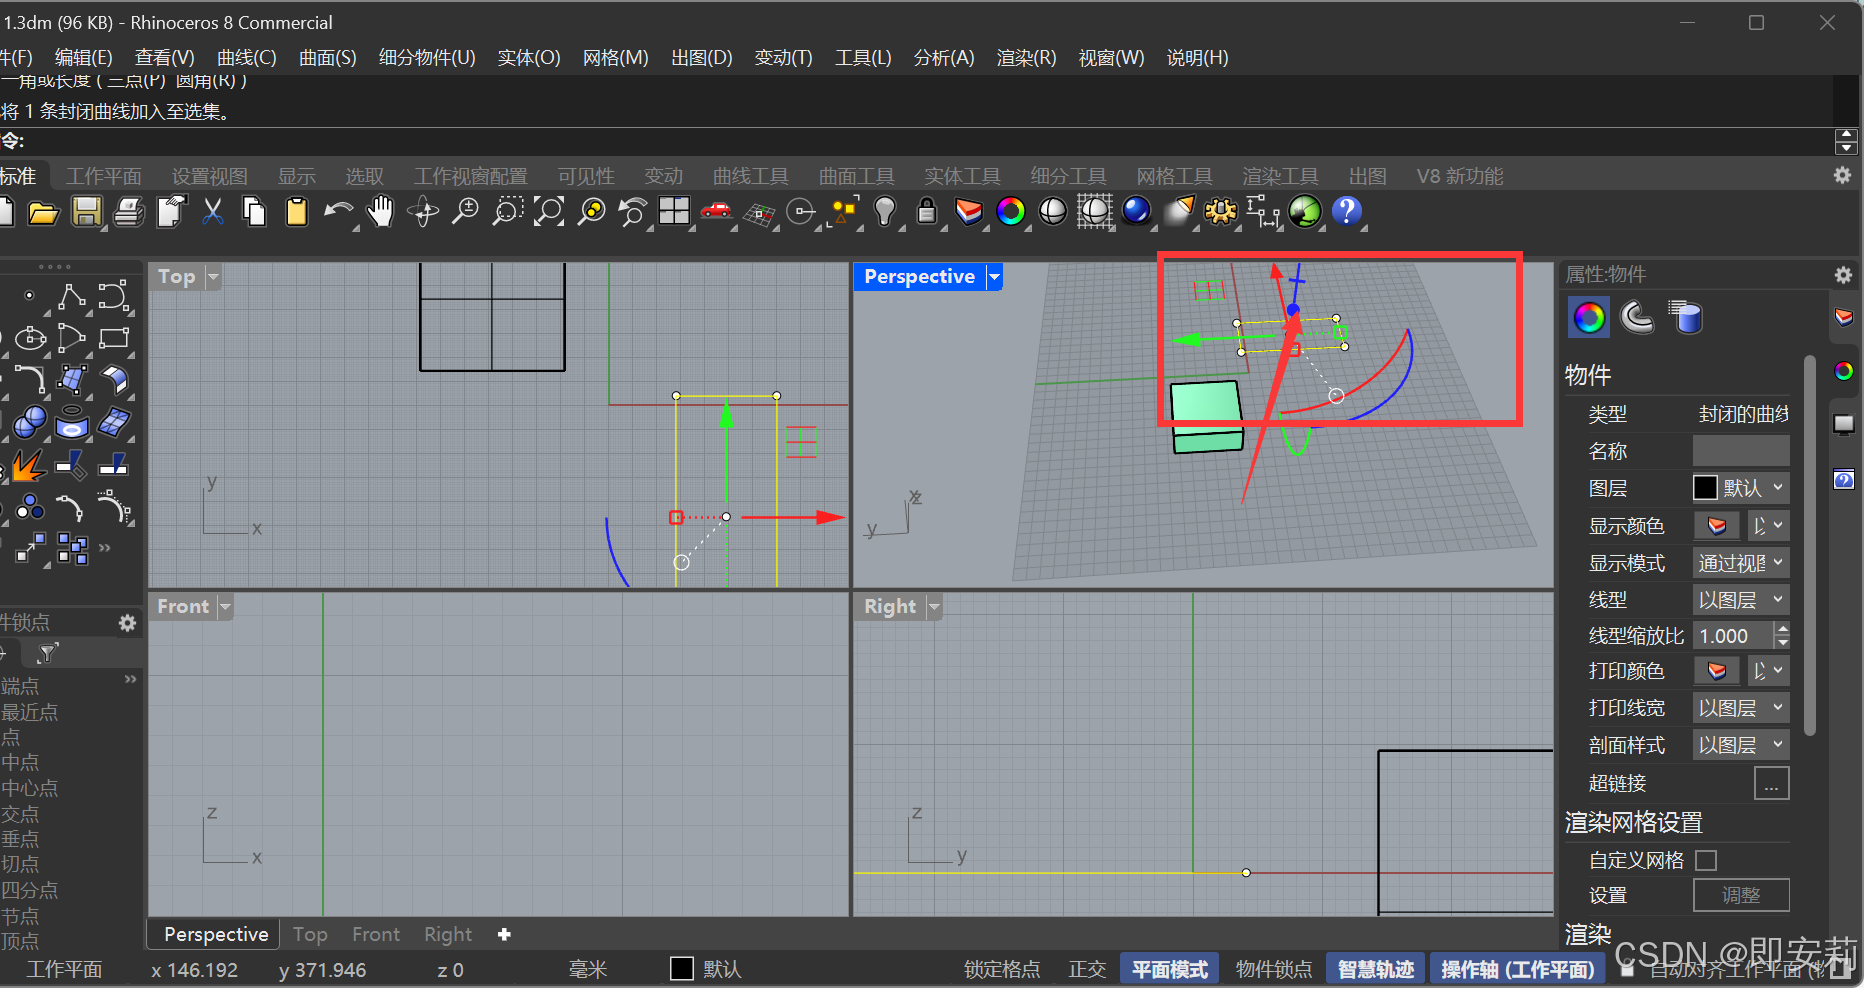1864x988 pixels.
Task: Click the Open file folder icon
Action: (43, 212)
